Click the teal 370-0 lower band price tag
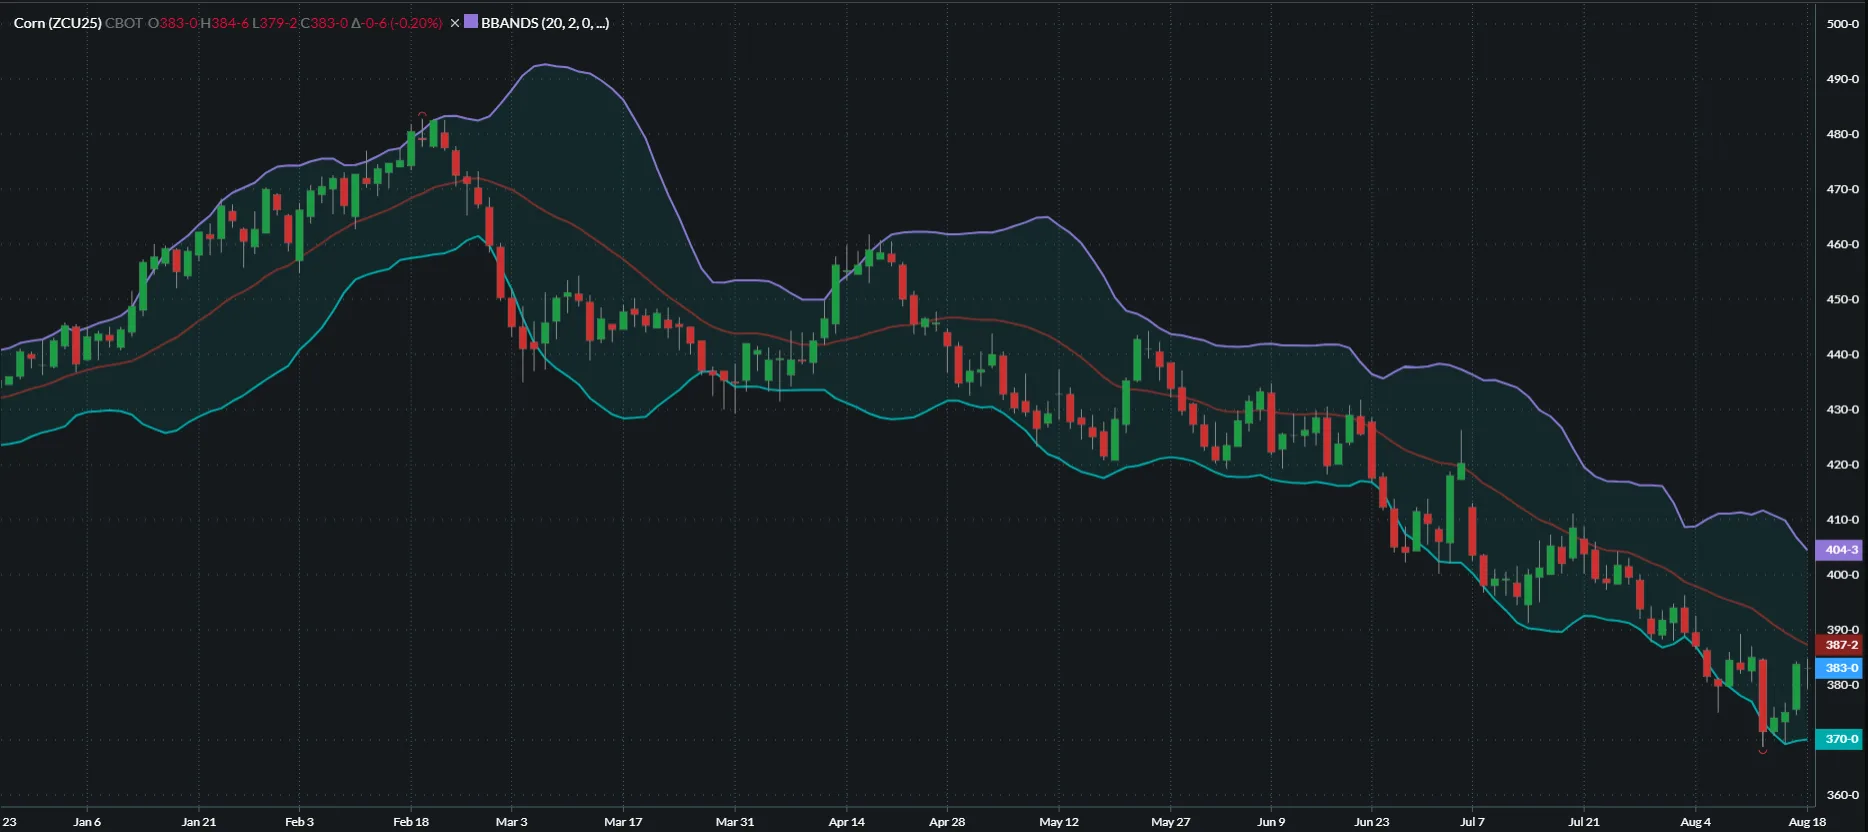1868x832 pixels. pos(1840,739)
